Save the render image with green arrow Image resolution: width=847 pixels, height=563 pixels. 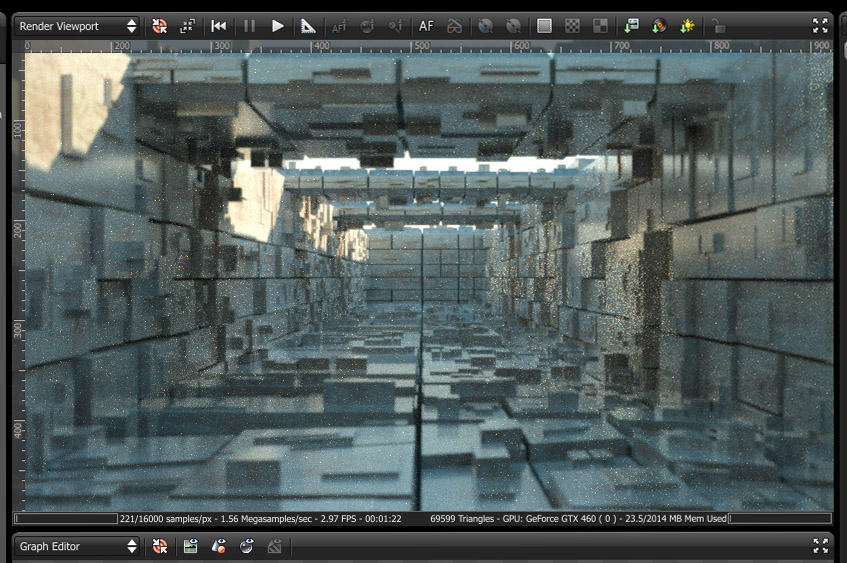pyautogui.click(x=631, y=26)
